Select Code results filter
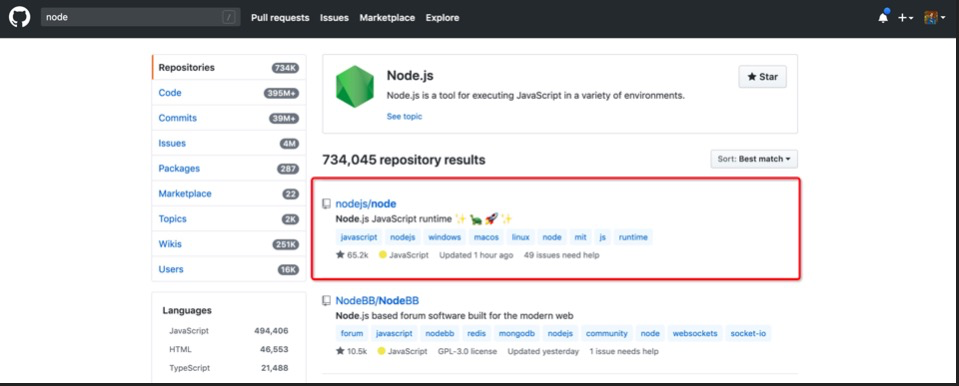959x386 pixels. click(x=229, y=93)
